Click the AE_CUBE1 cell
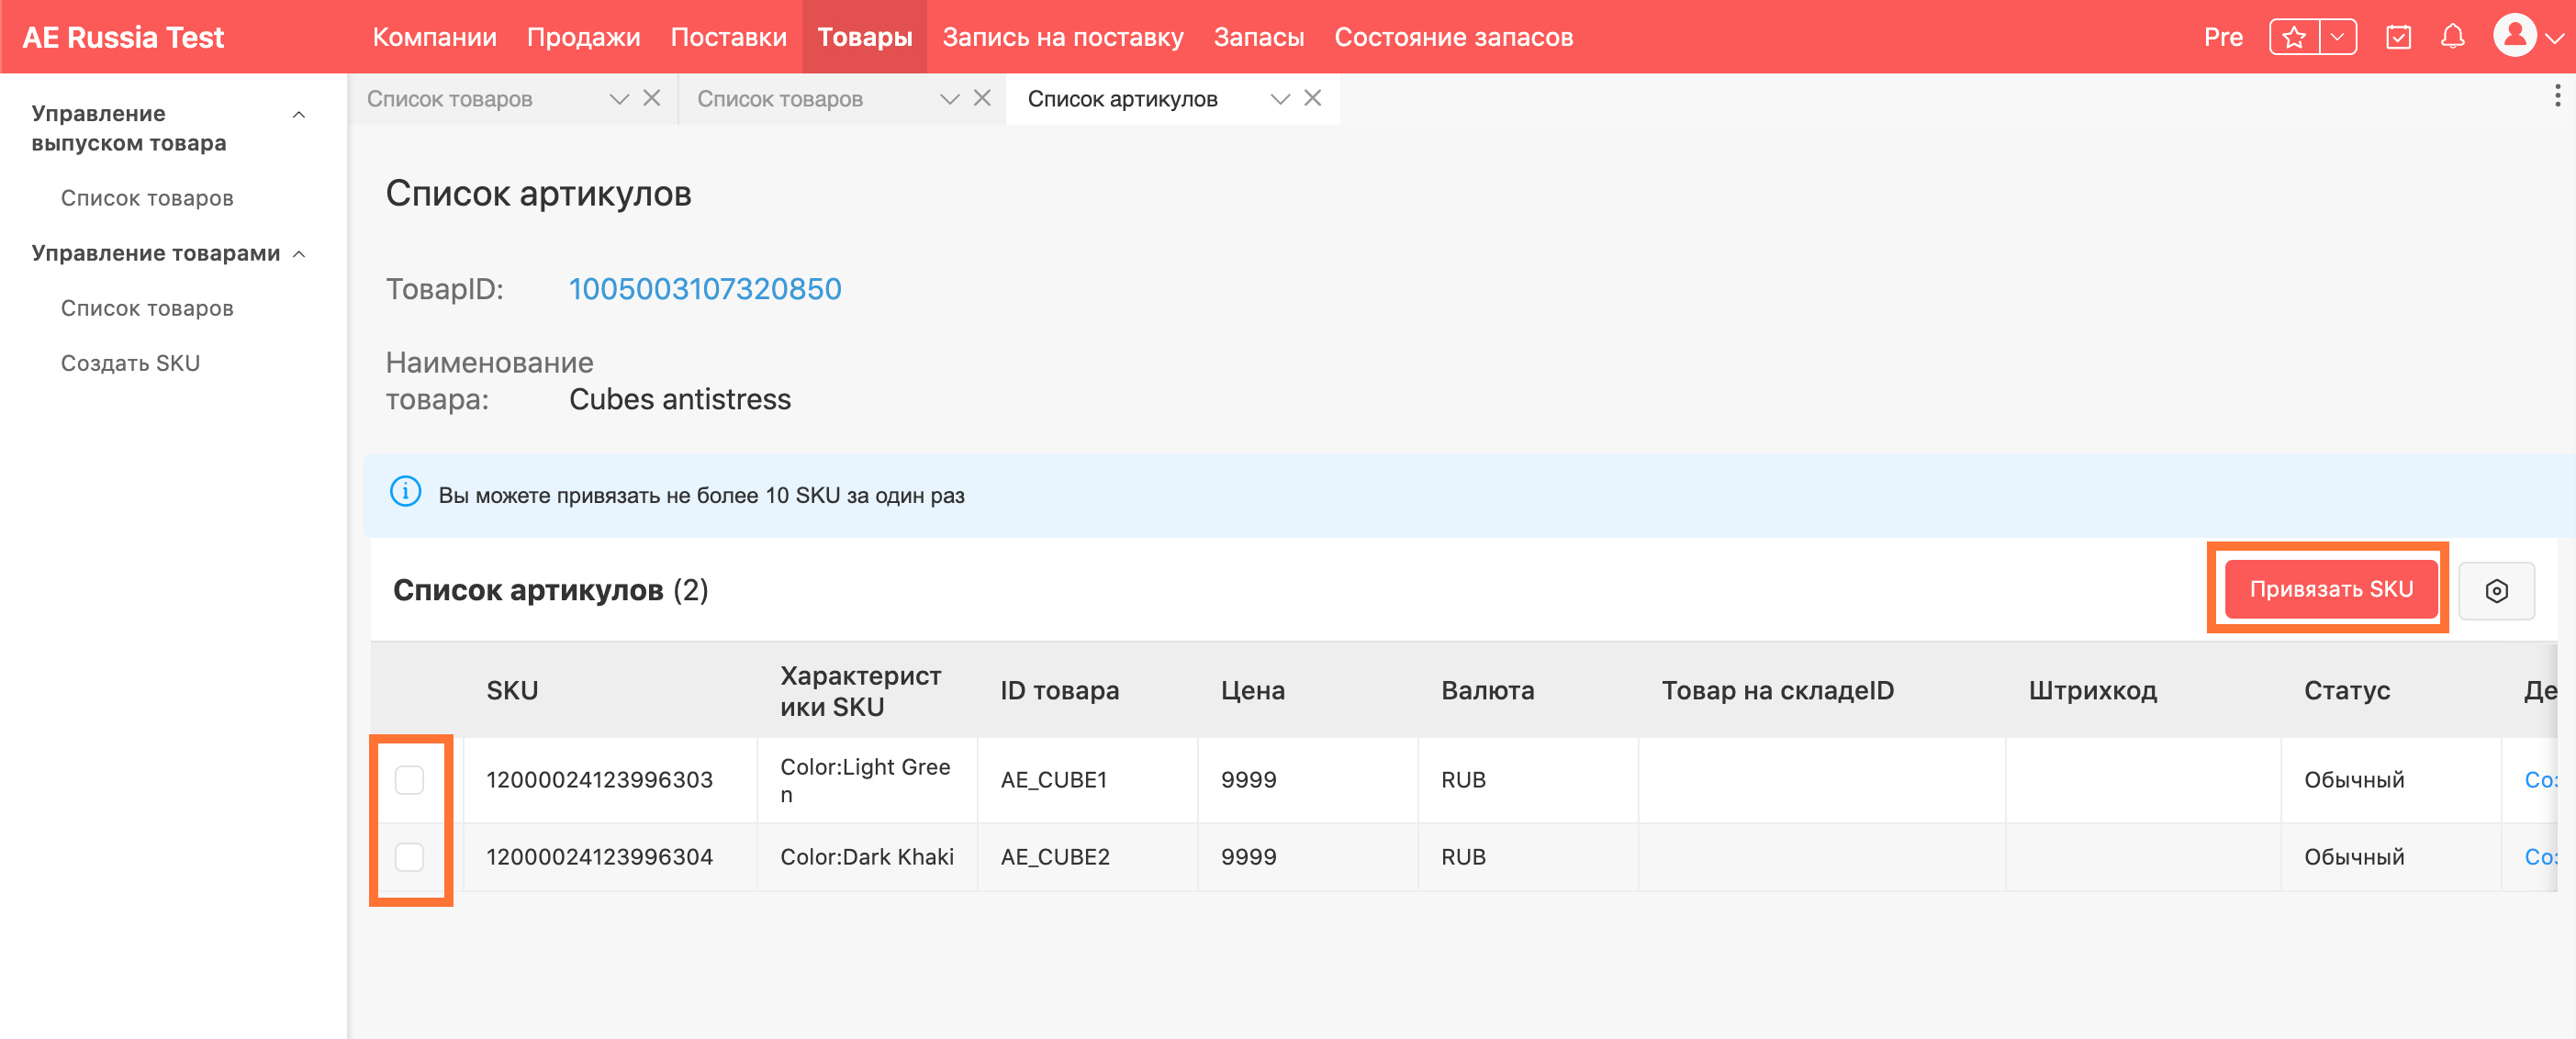The height and width of the screenshot is (1039, 2576). point(1053,779)
